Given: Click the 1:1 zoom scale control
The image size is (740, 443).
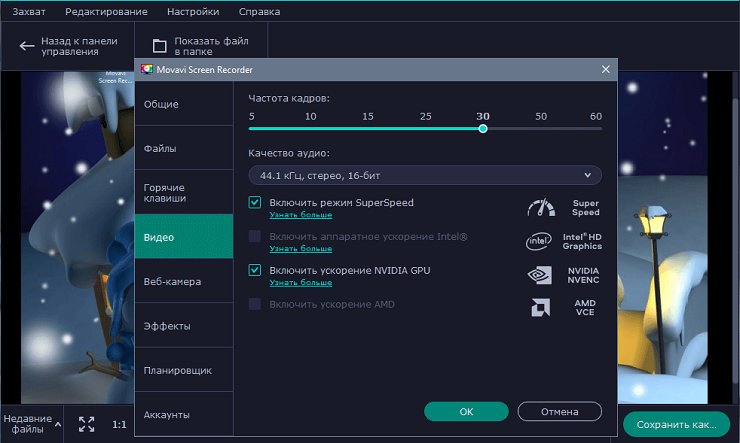Looking at the screenshot, I should 119,424.
